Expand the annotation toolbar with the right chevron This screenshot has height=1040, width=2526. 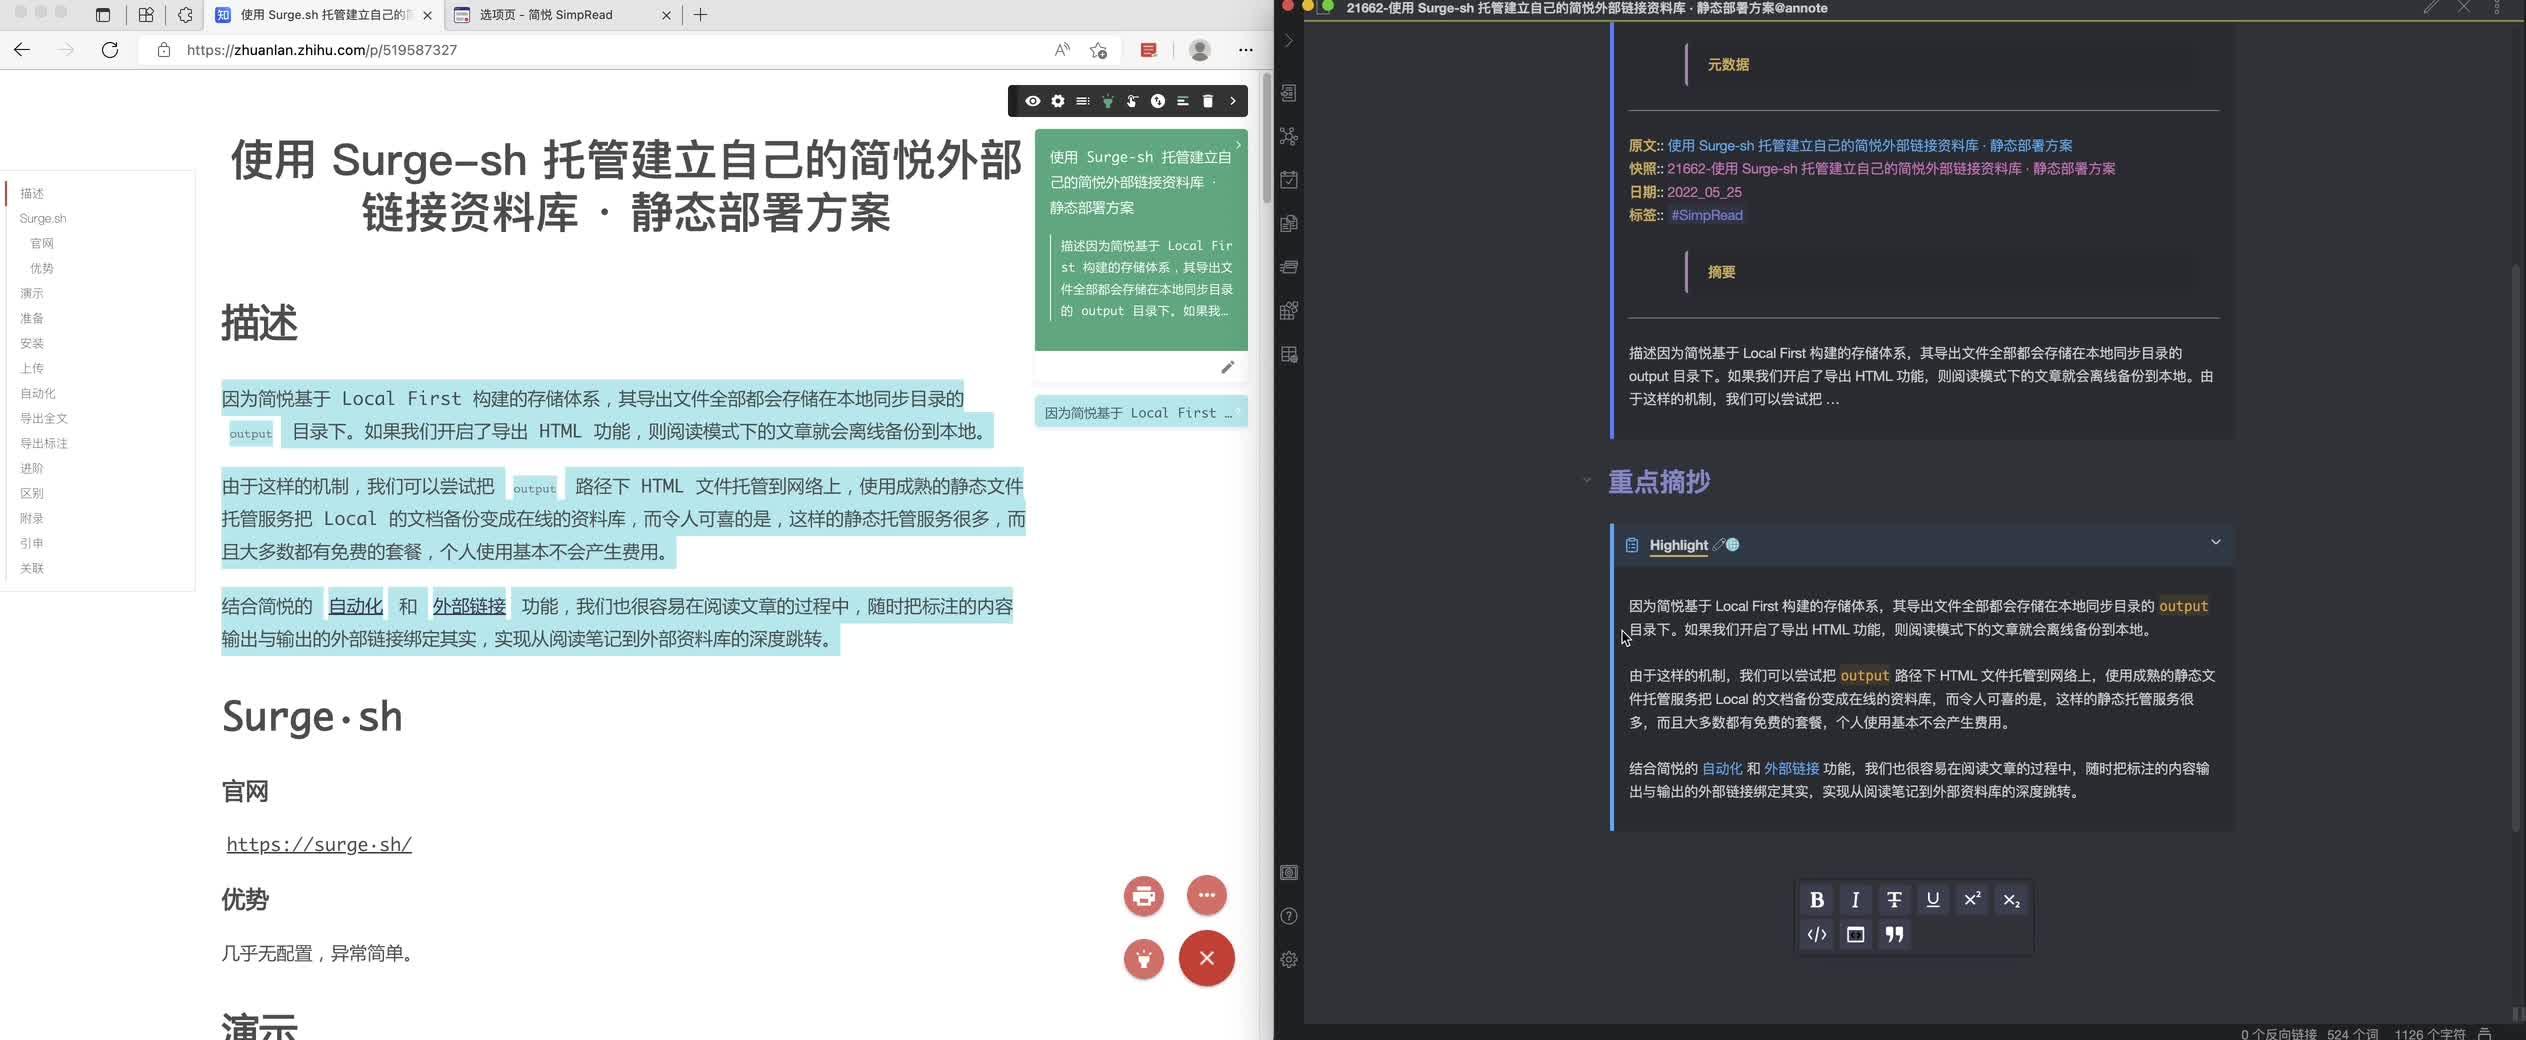click(1232, 101)
